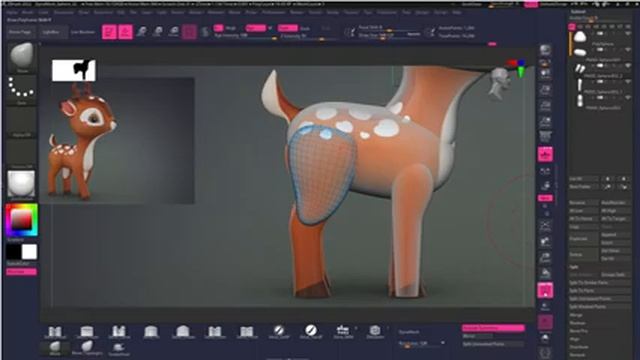Image resolution: width=640 pixels, height=360 pixels.
Task: Toggle the Gizmo 3D icon
Action: [189, 32]
